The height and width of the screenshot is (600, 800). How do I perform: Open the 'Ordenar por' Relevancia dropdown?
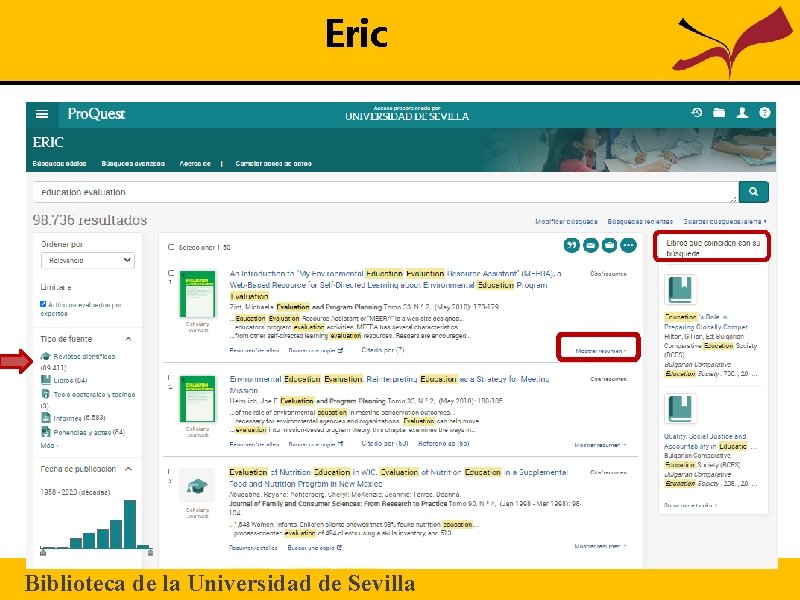click(x=88, y=260)
